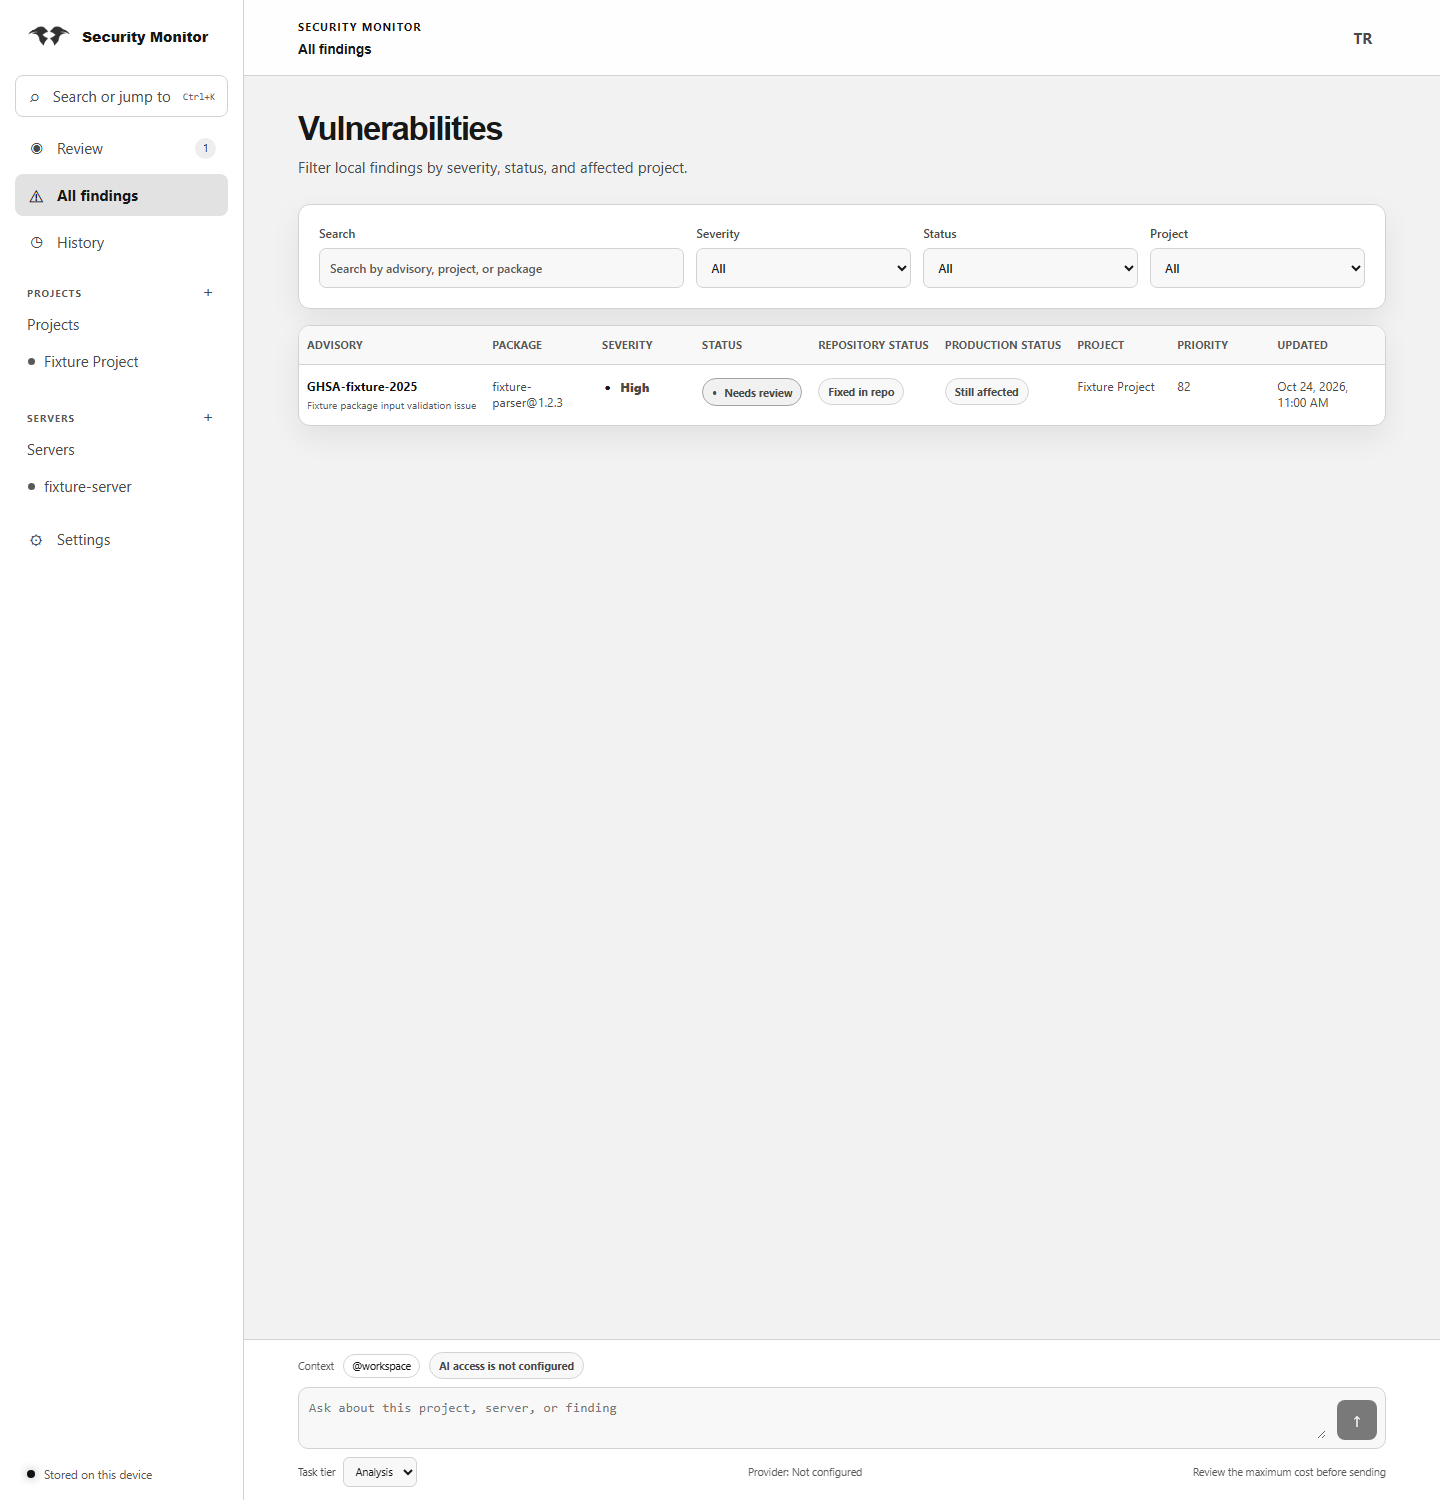Open Settings in the sidebar
Viewport: 1440px width, 1500px height.
[121, 540]
